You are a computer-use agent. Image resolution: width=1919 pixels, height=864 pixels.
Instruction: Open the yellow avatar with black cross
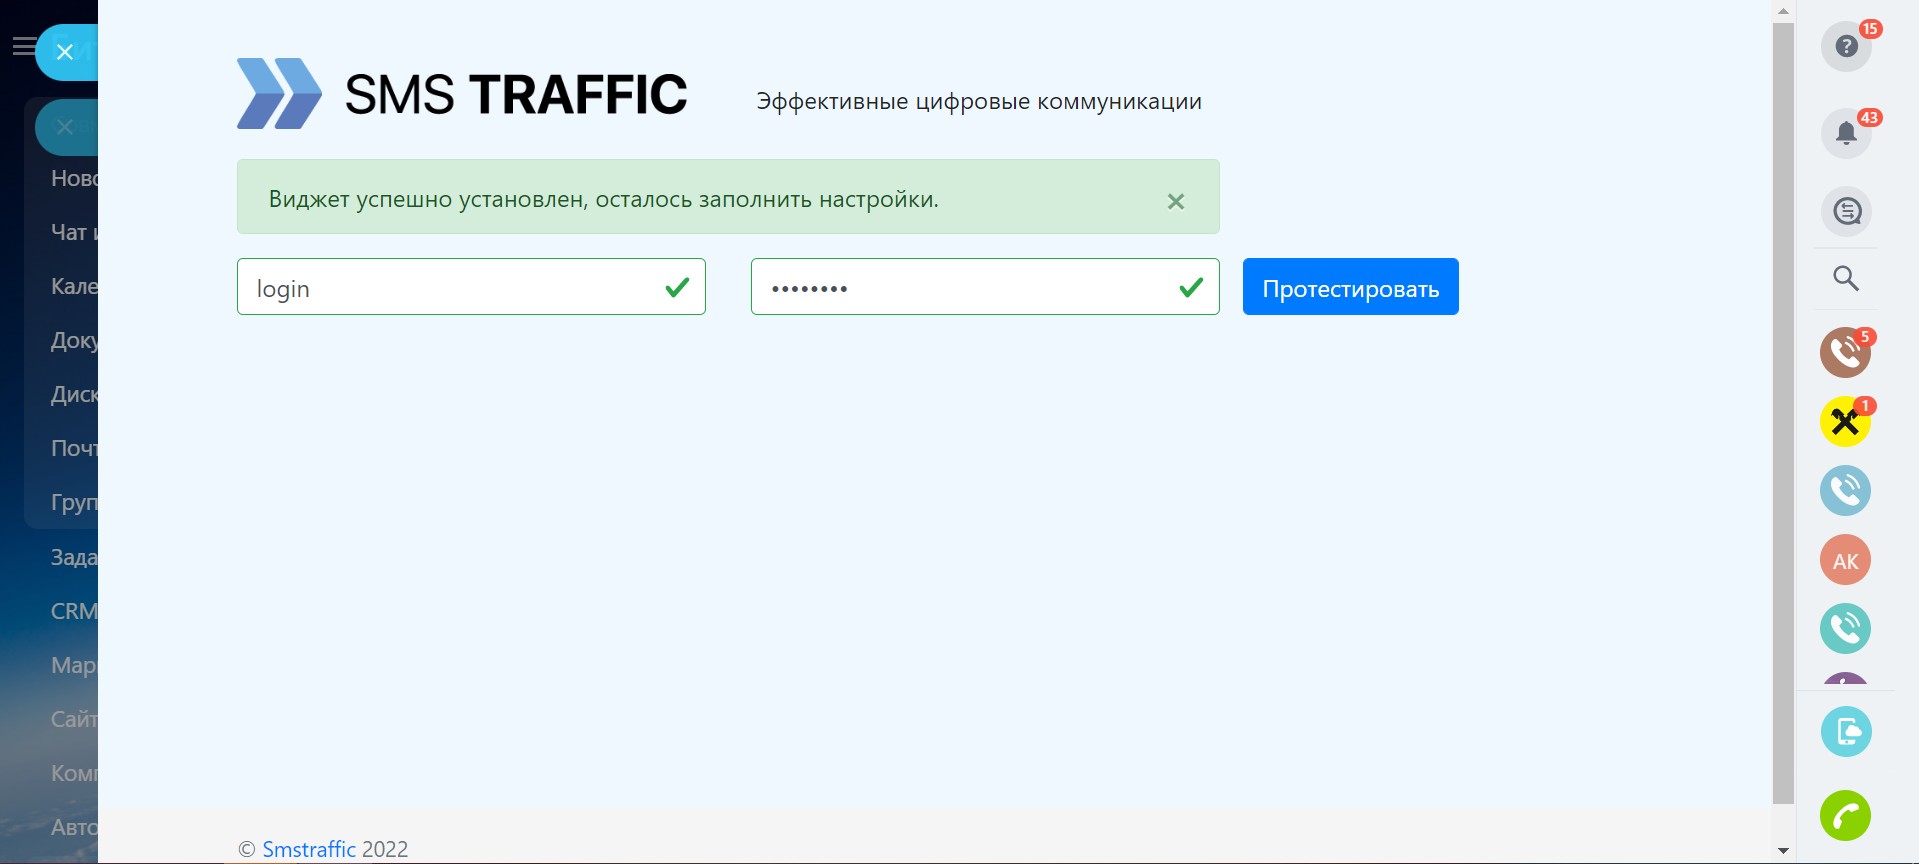[x=1846, y=422]
